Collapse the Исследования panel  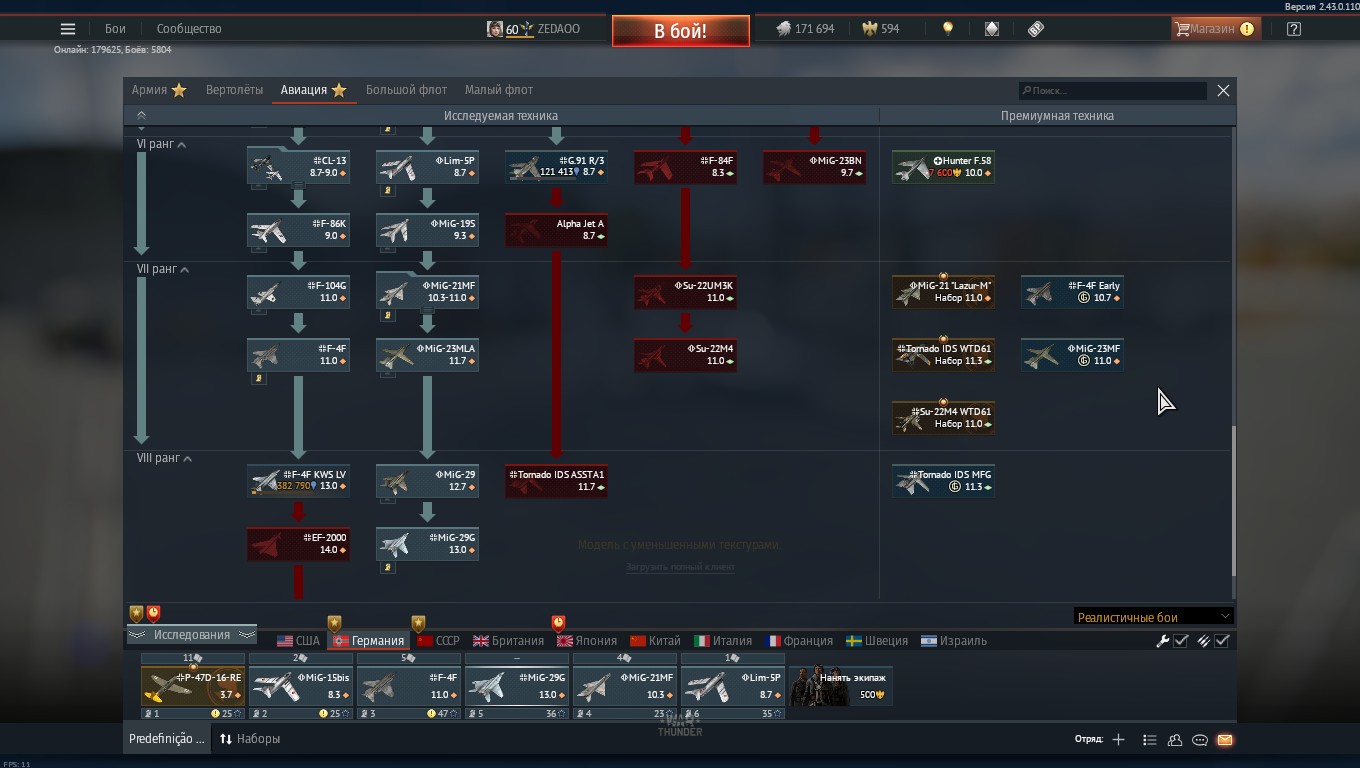coord(191,635)
